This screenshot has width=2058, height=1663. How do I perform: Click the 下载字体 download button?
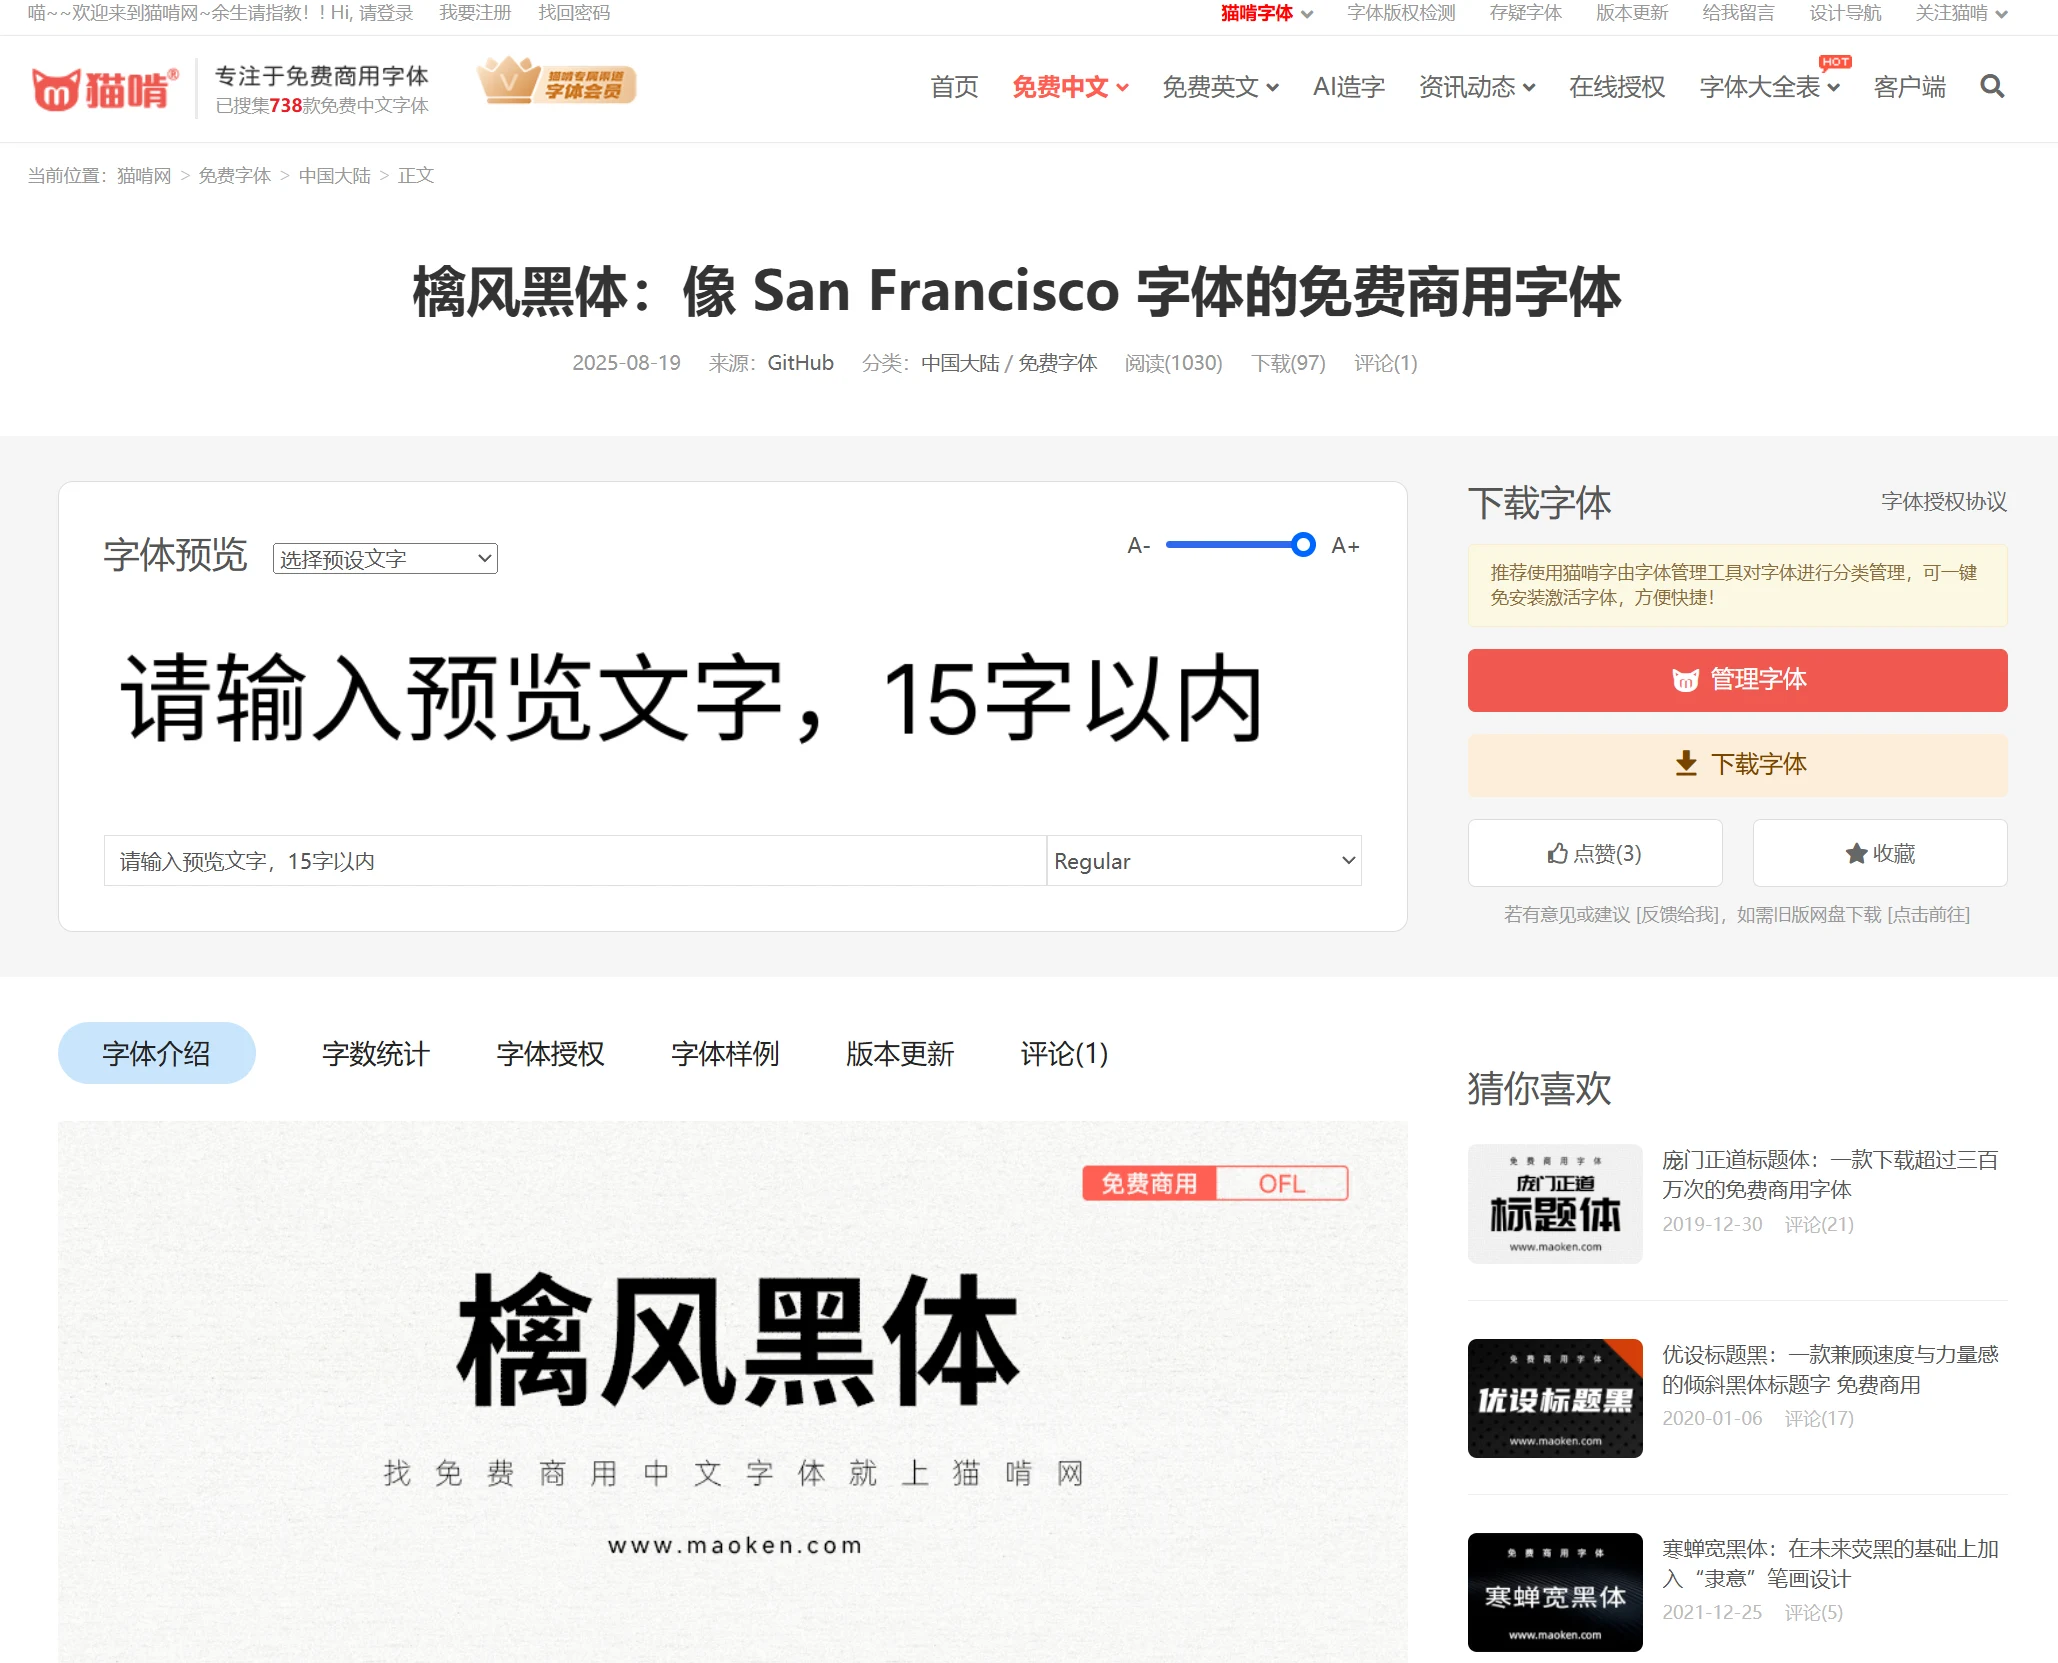(1737, 765)
